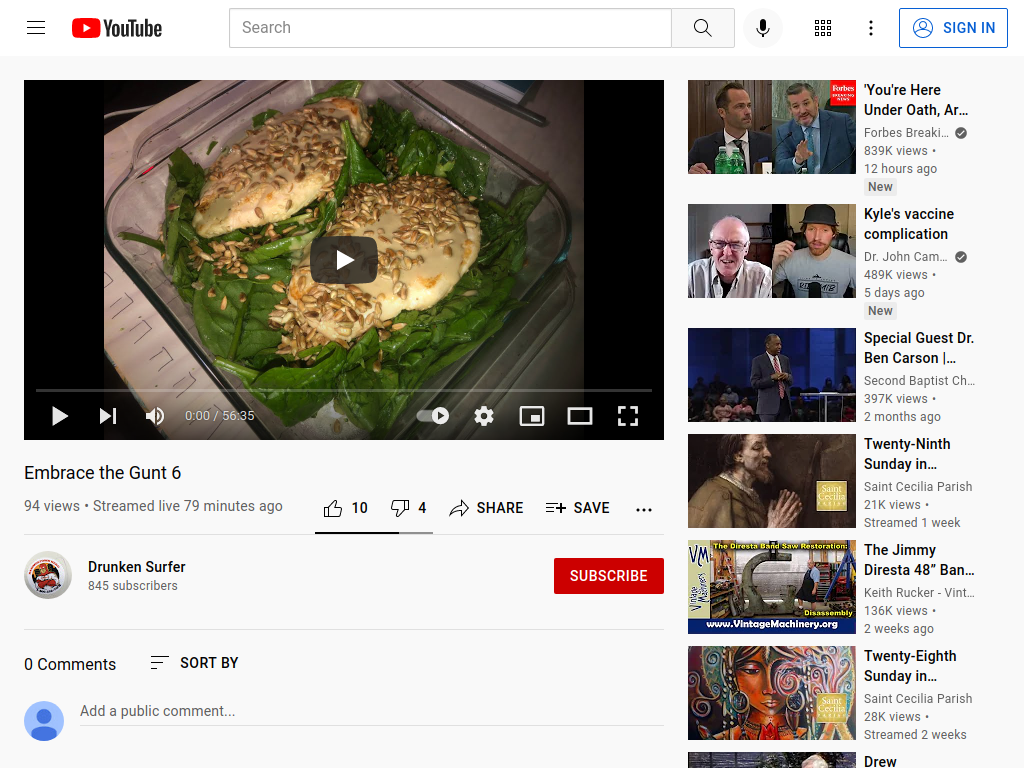This screenshot has width=1024, height=768.
Task: Open the Drunken Surfer channel name
Action: tap(136, 567)
